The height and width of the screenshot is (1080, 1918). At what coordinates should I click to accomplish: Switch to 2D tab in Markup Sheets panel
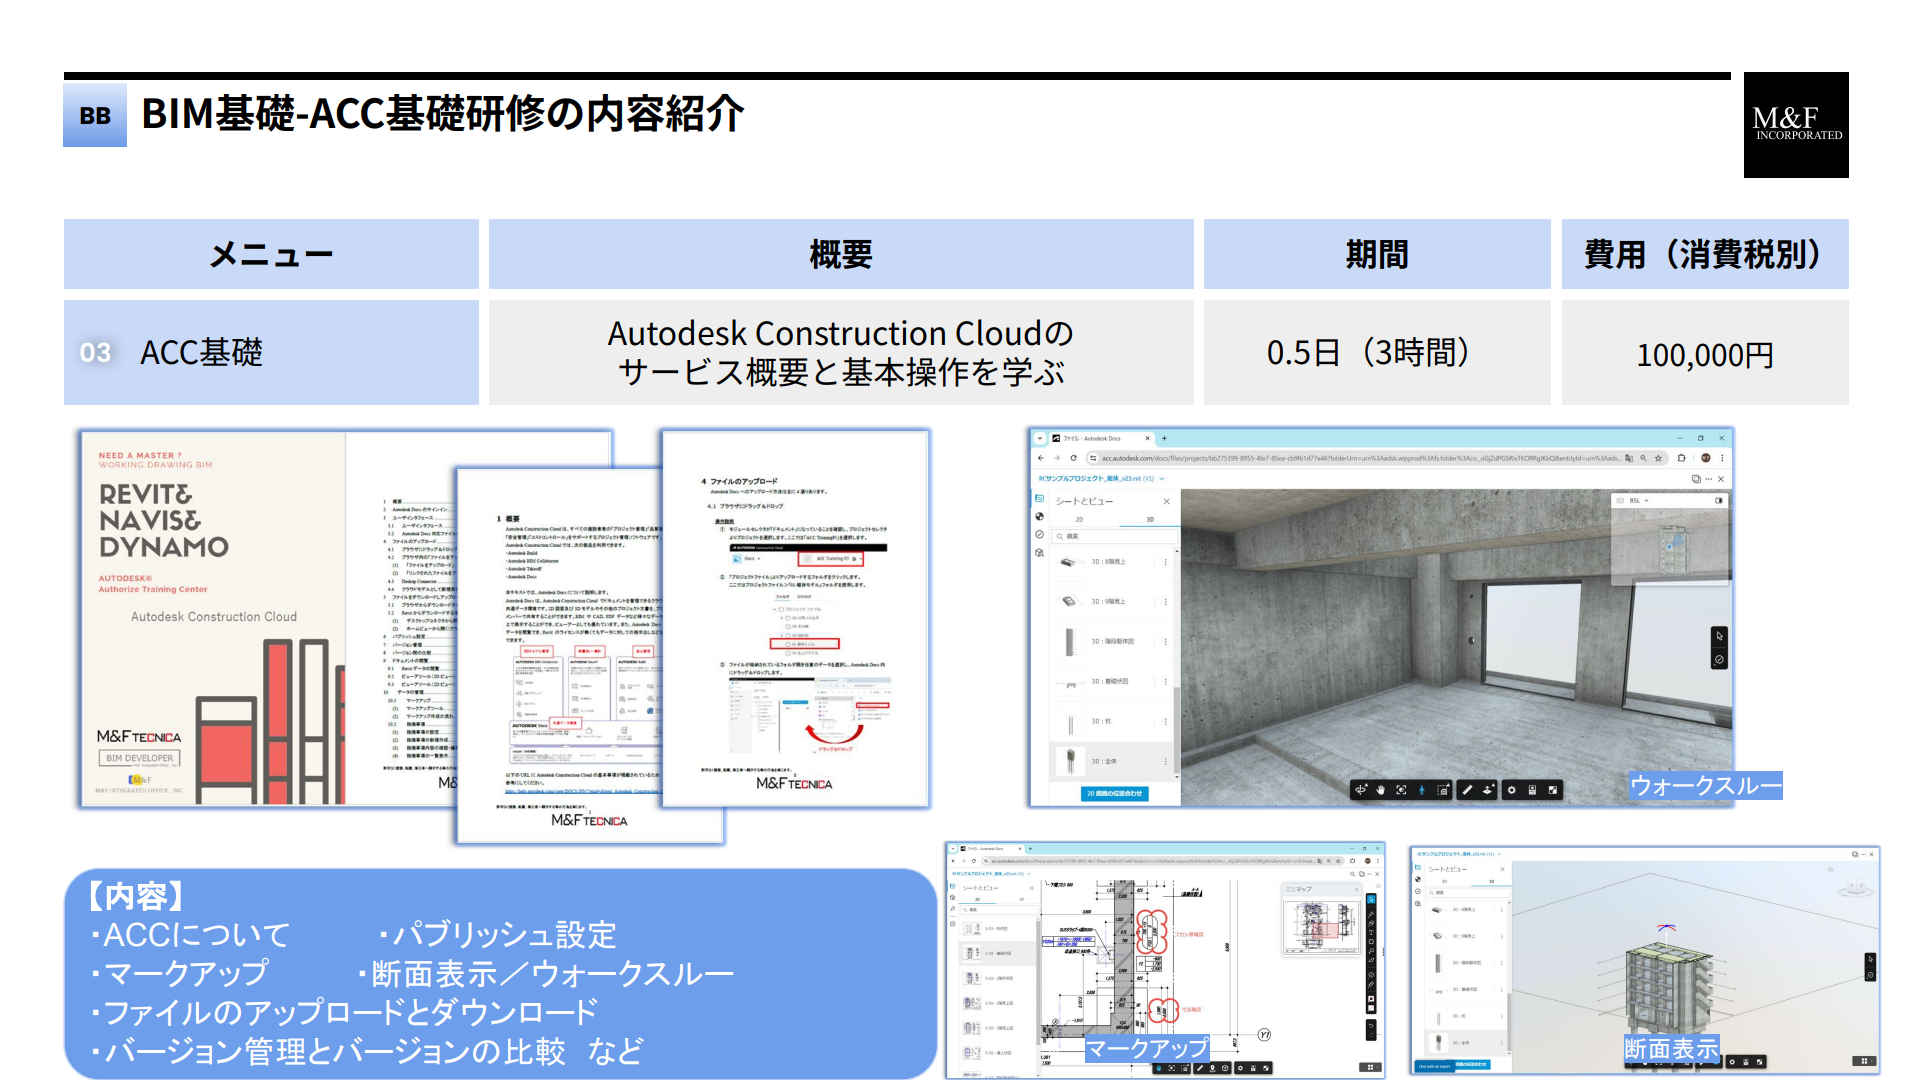977,899
